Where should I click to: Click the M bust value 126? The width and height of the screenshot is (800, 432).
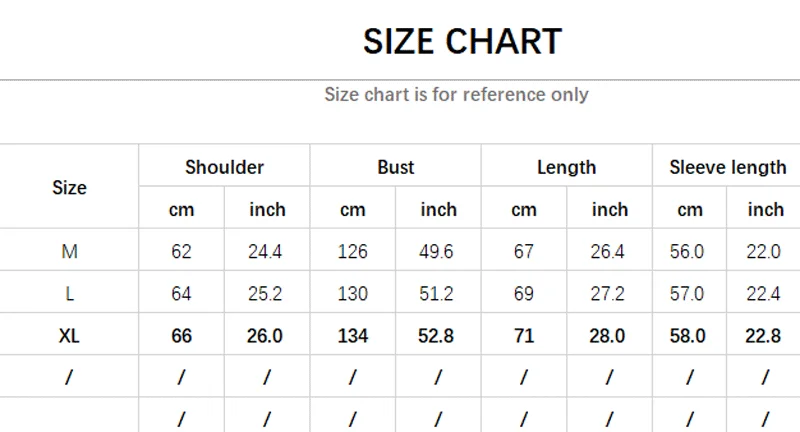(353, 252)
